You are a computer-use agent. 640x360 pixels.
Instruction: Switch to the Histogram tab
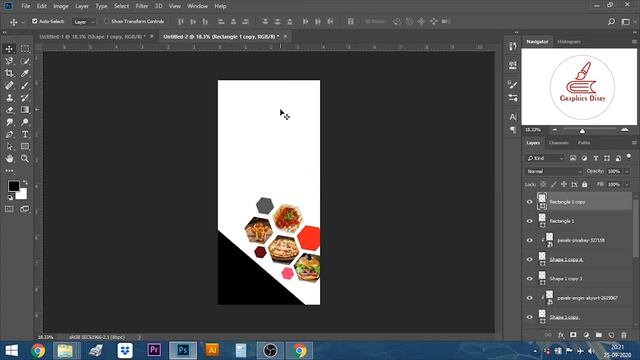pos(569,42)
